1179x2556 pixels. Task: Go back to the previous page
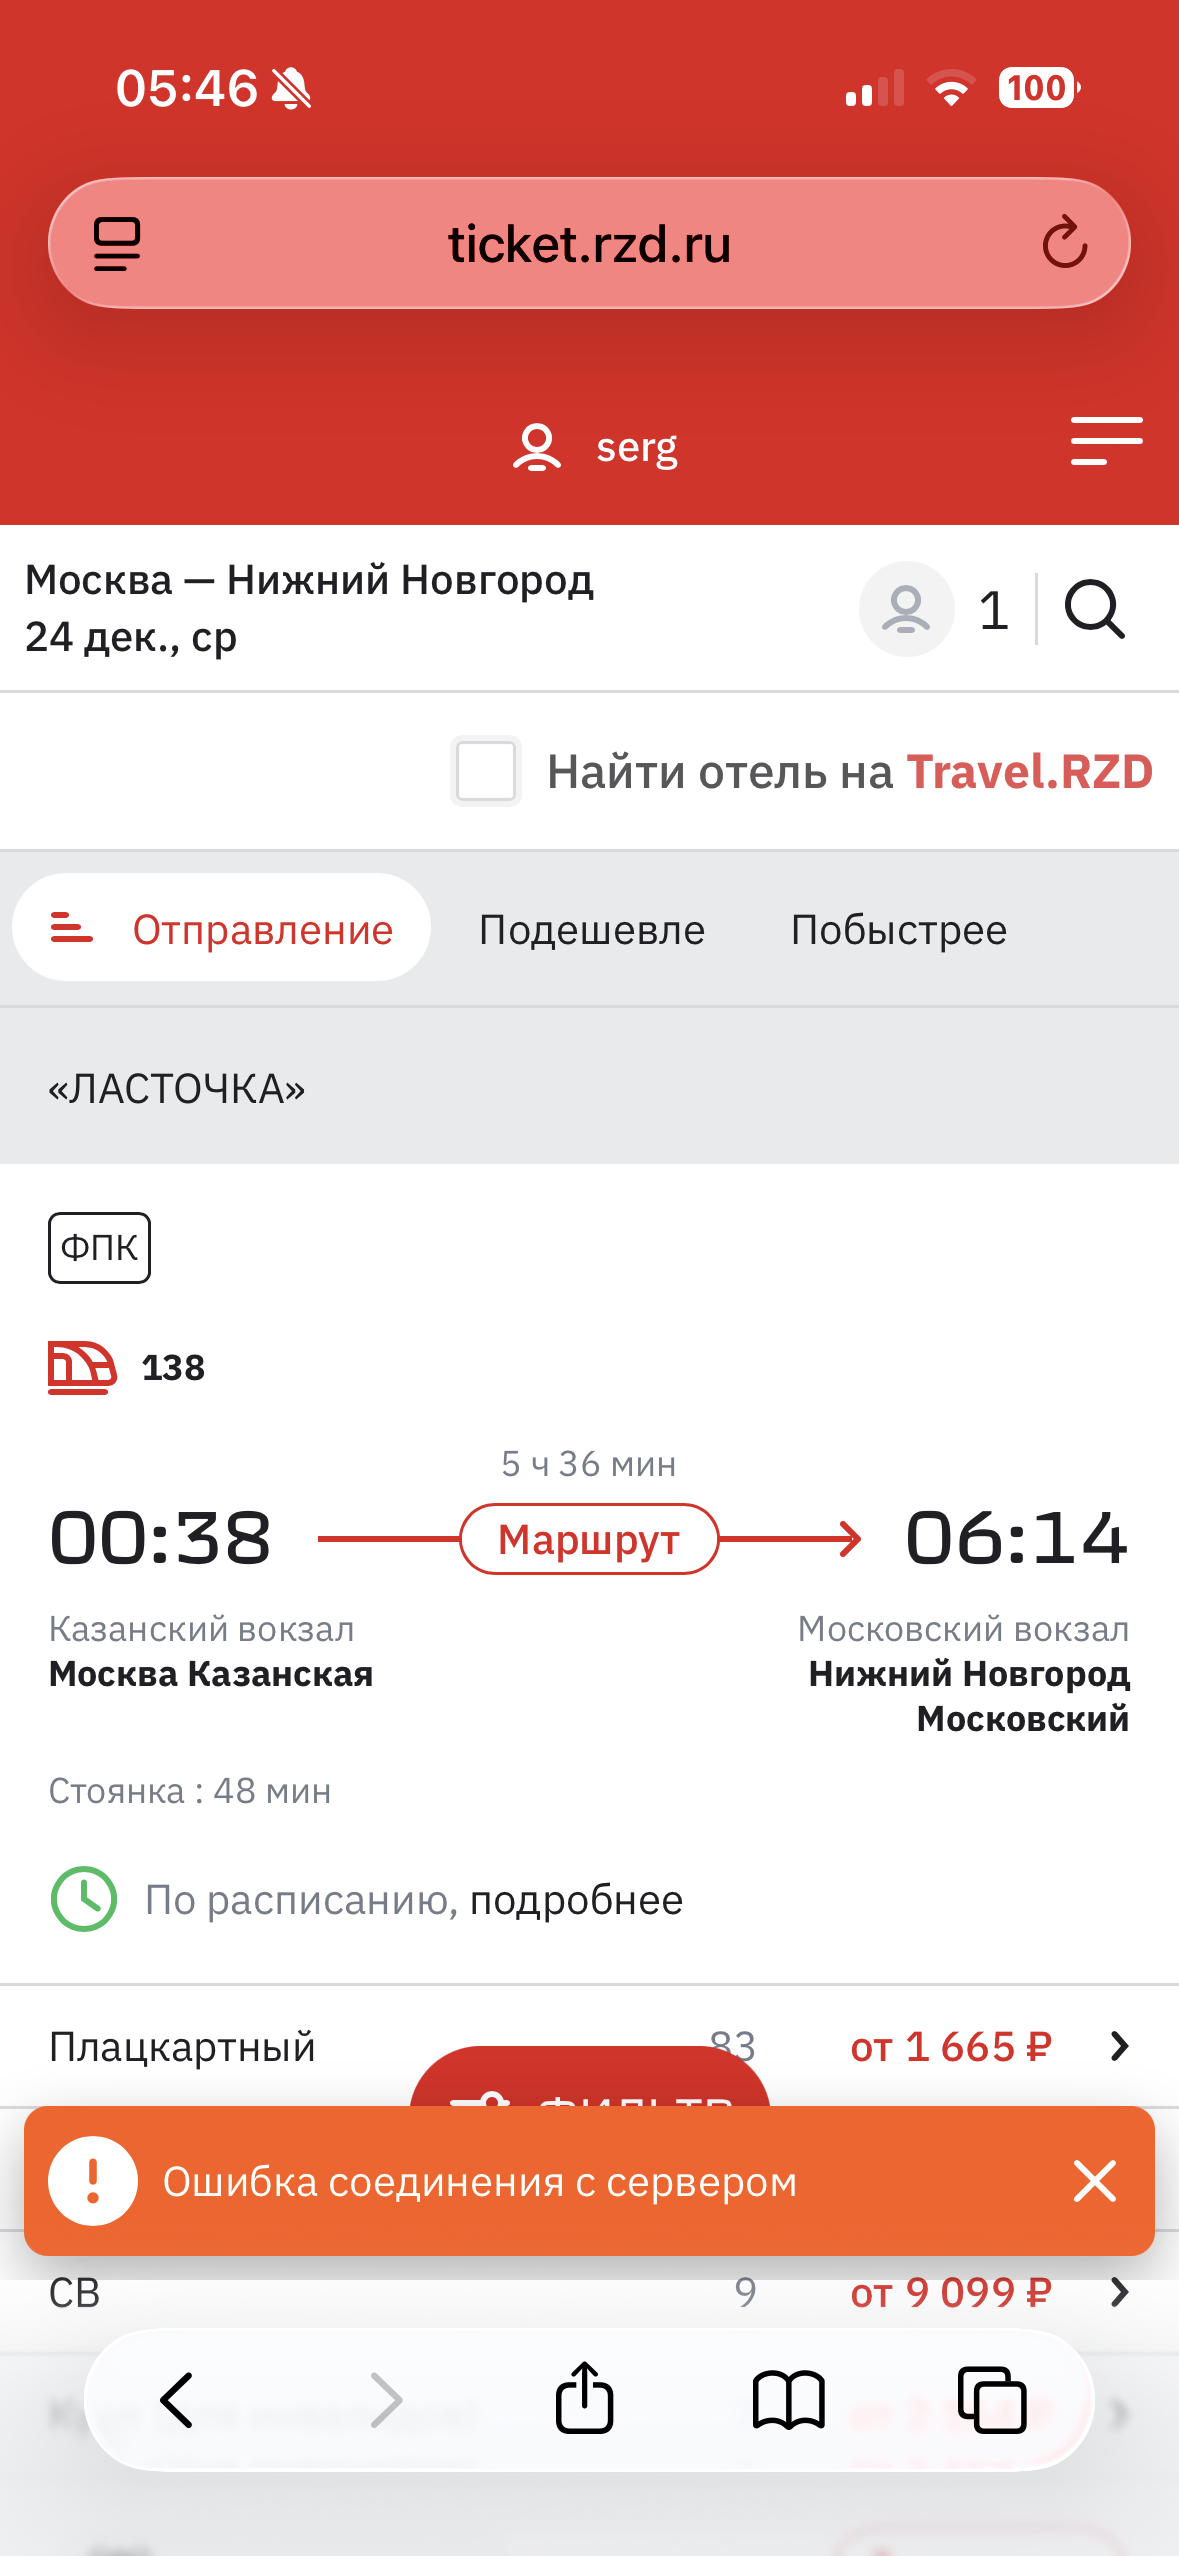(177, 2398)
